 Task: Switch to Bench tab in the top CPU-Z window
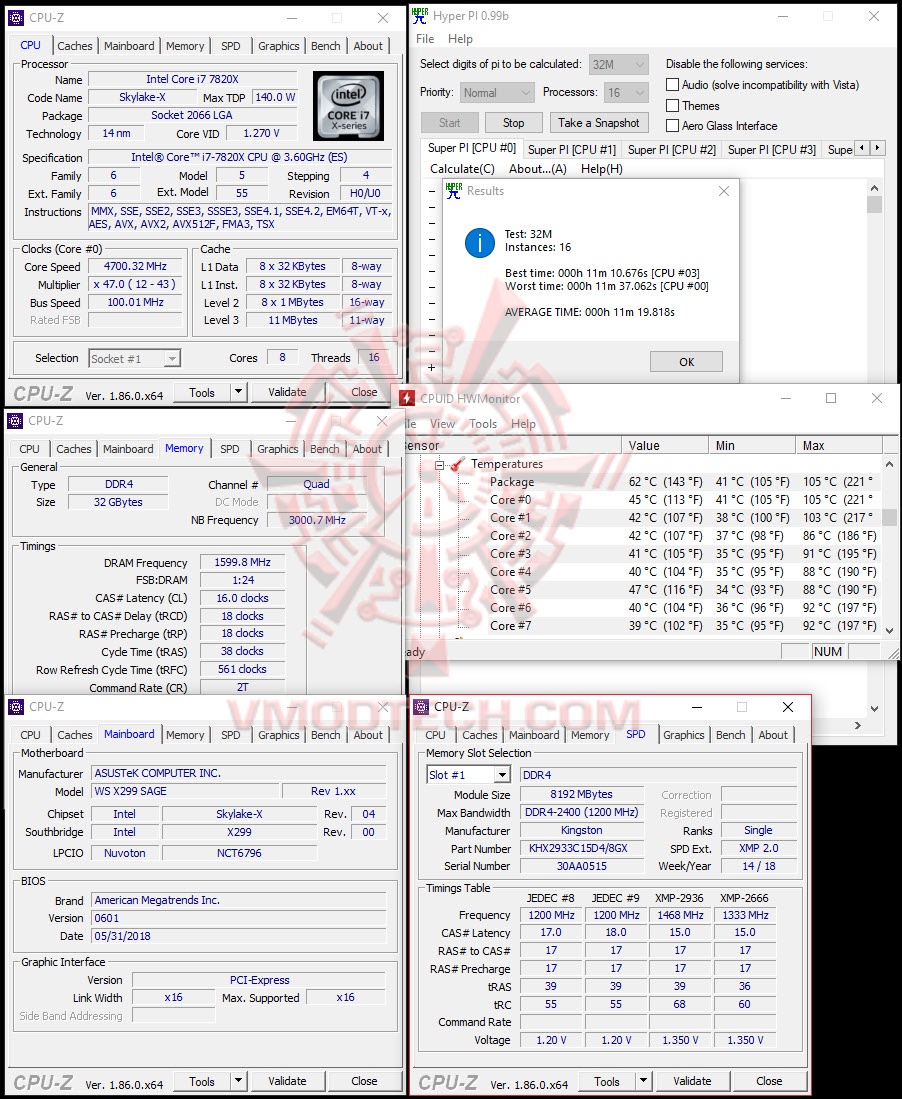click(x=325, y=46)
